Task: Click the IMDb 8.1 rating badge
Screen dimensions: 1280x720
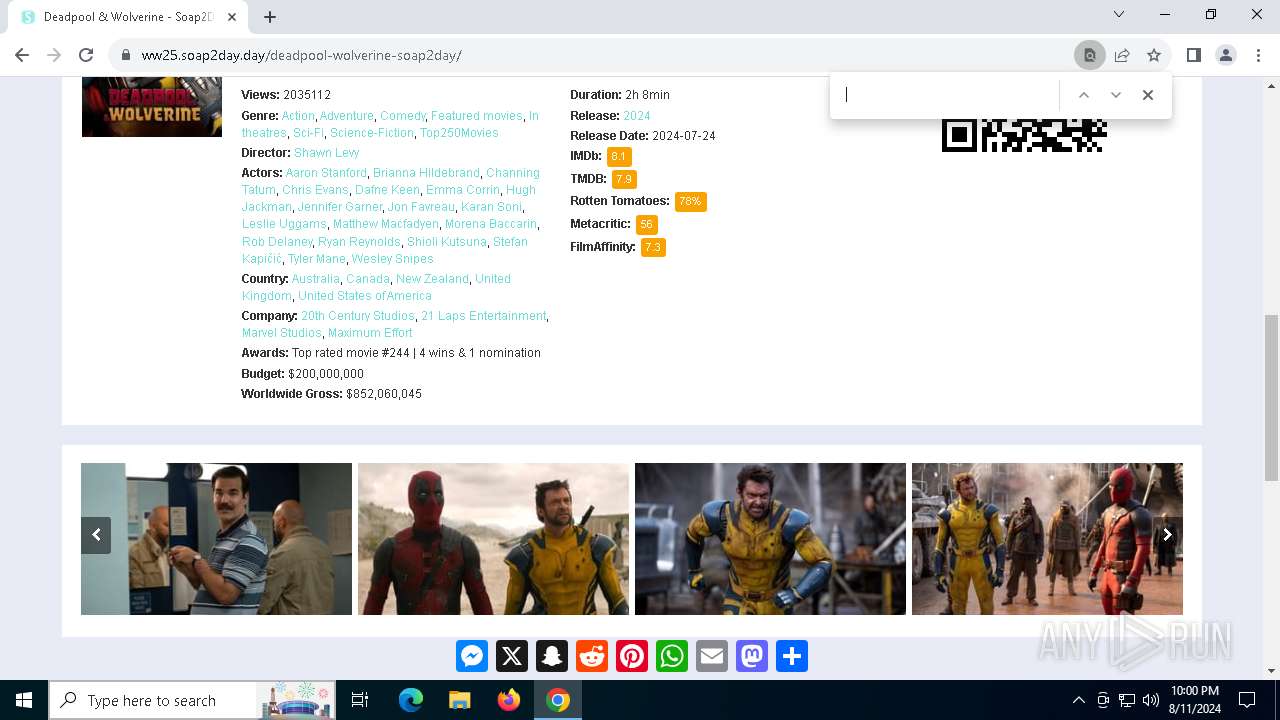Action: click(x=619, y=157)
